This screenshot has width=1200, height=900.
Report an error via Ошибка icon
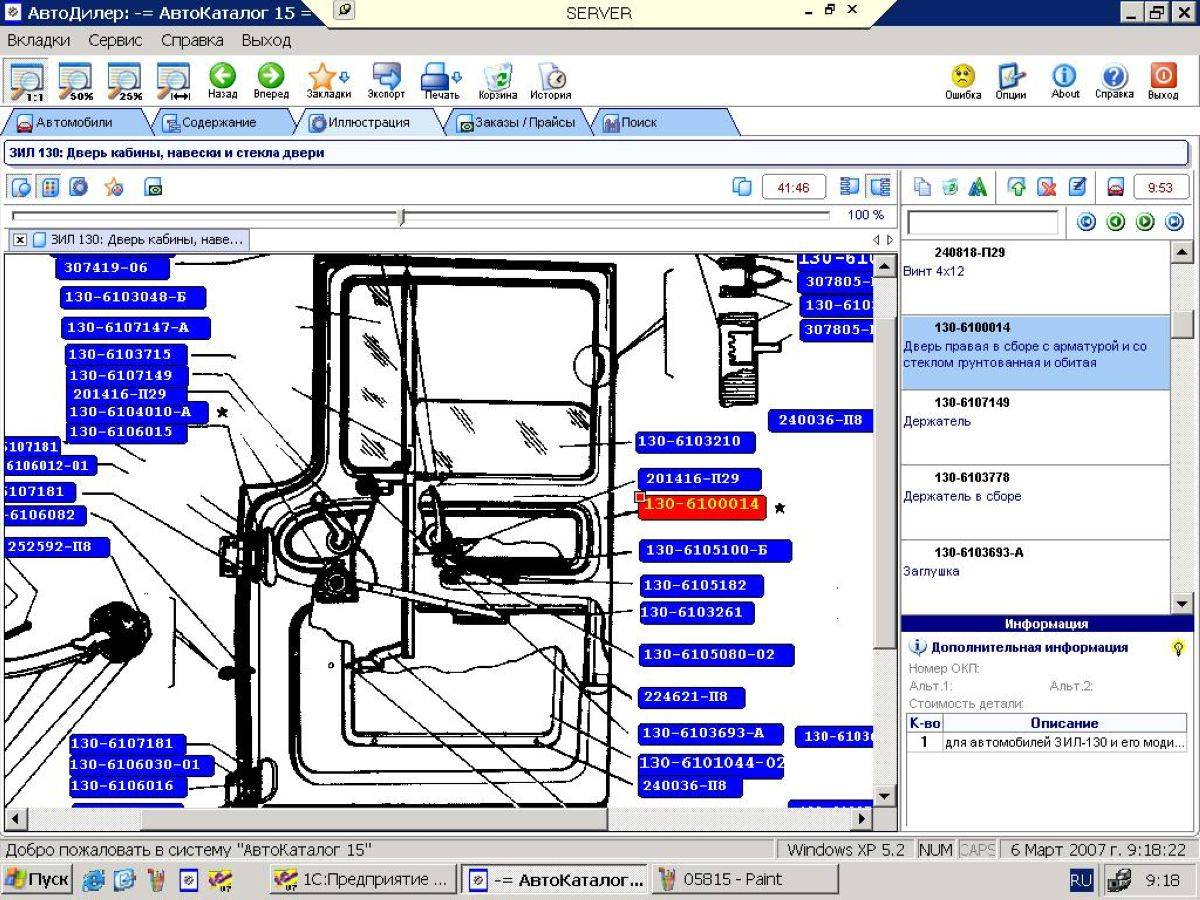click(x=963, y=81)
